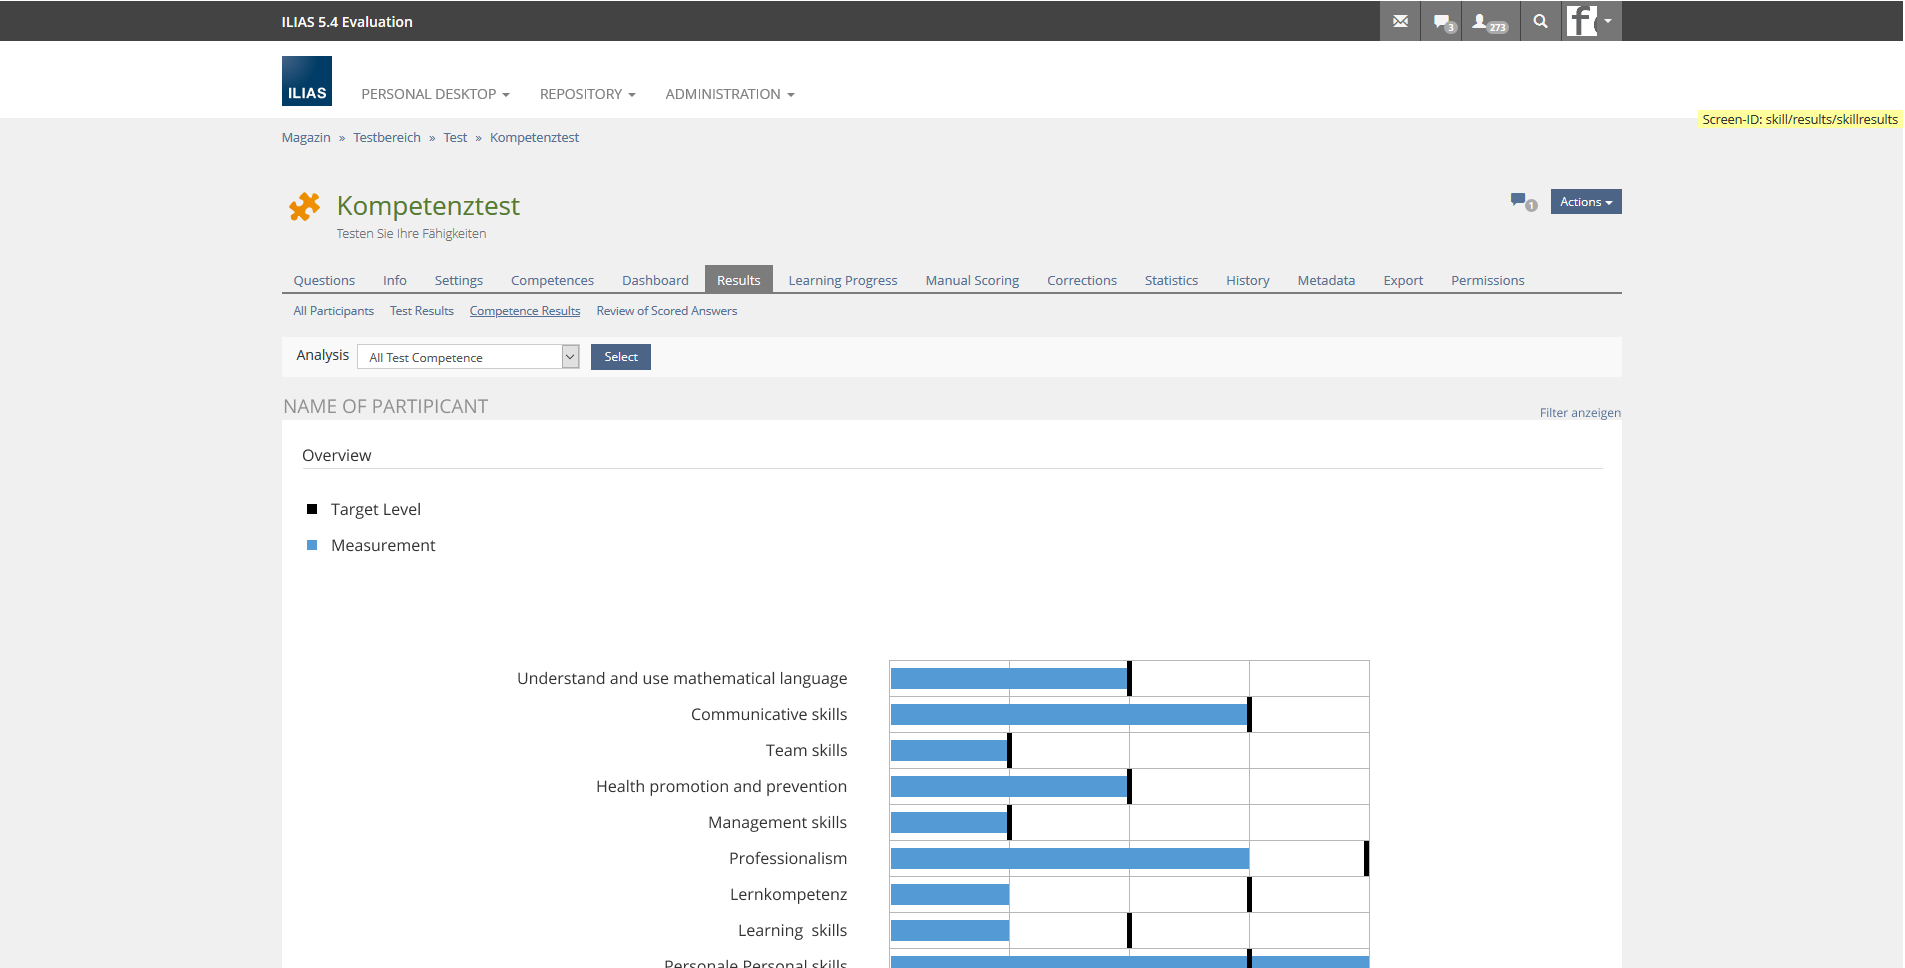The image size is (1905, 968).
Task: Open the comments icon beside Actions
Action: pyautogui.click(x=1522, y=202)
